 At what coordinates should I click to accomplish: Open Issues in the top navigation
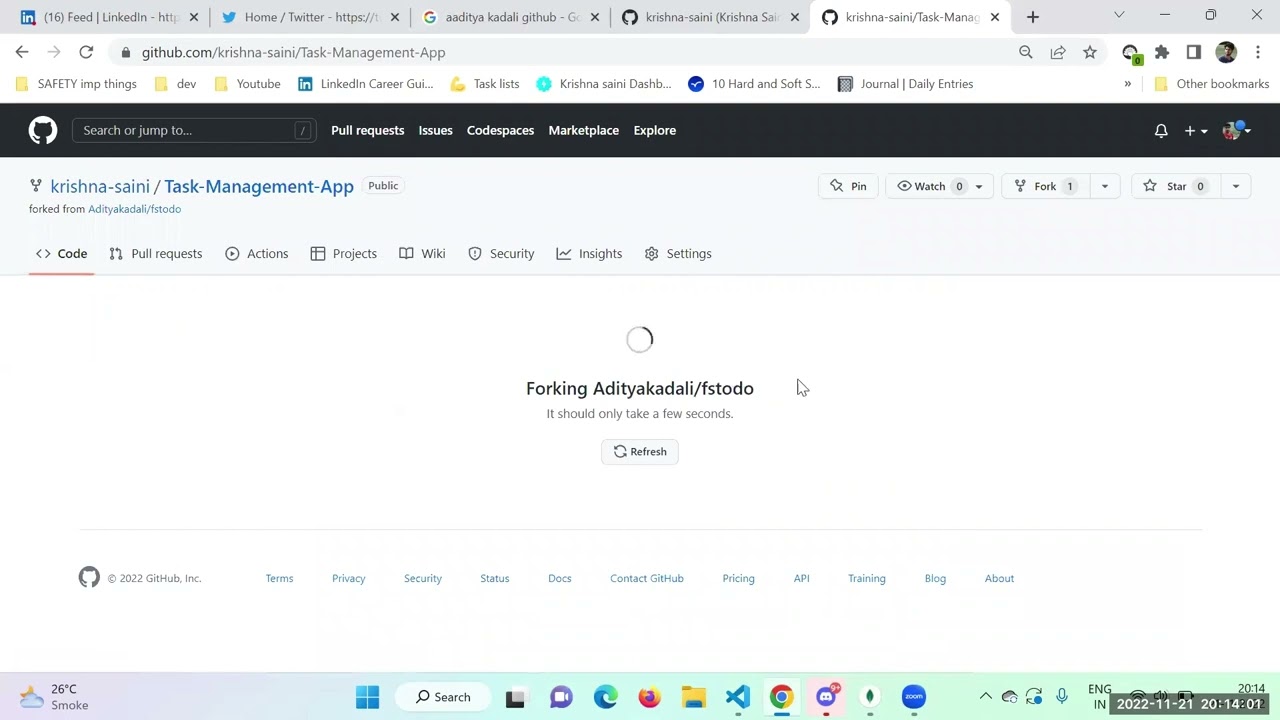coord(435,130)
